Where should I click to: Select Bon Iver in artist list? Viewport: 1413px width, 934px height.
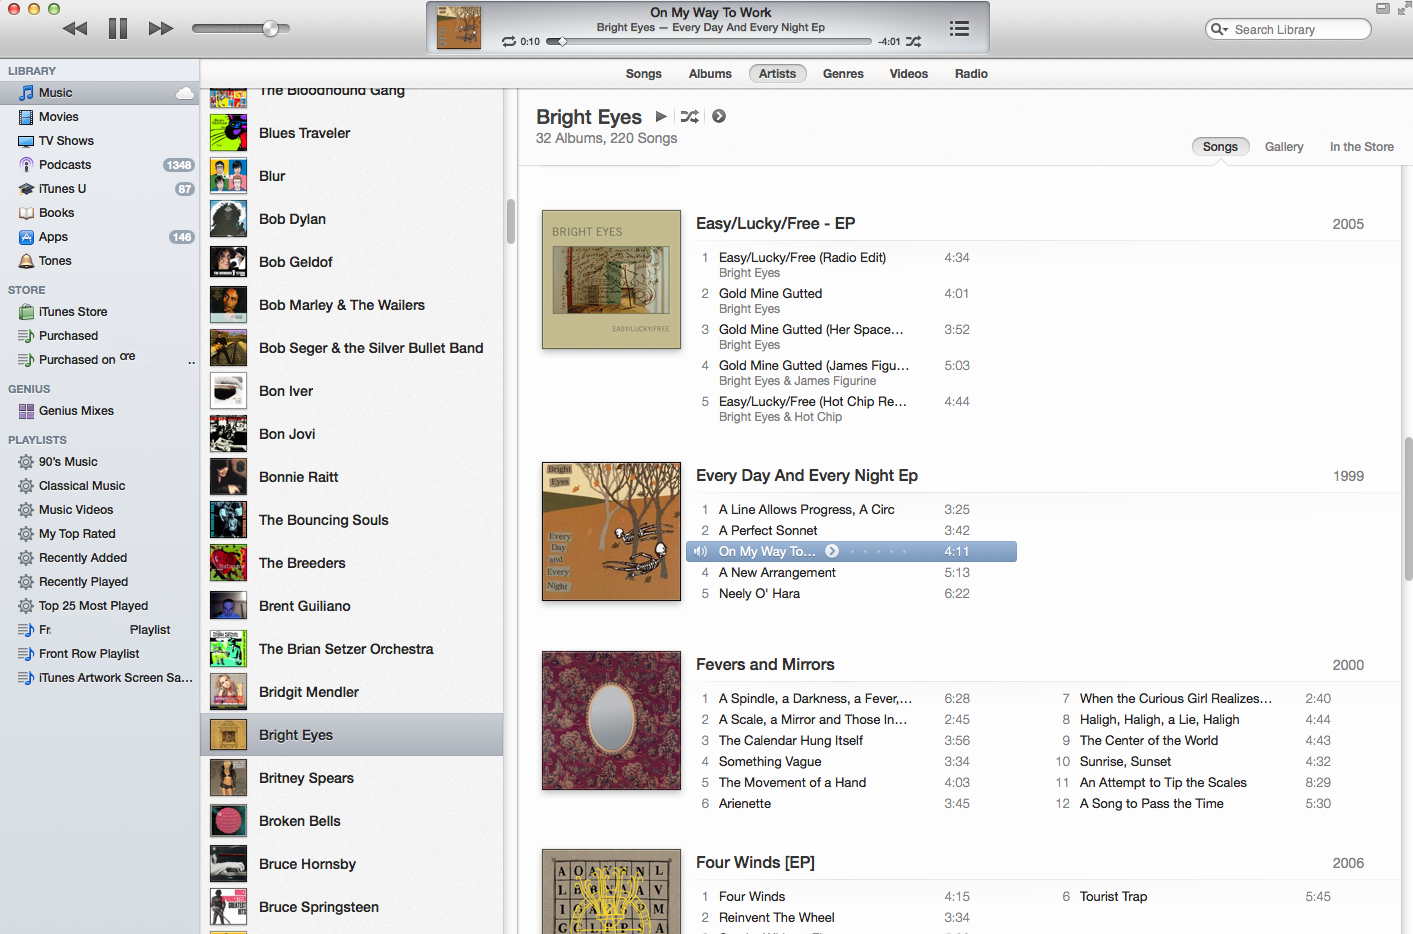point(352,391)
